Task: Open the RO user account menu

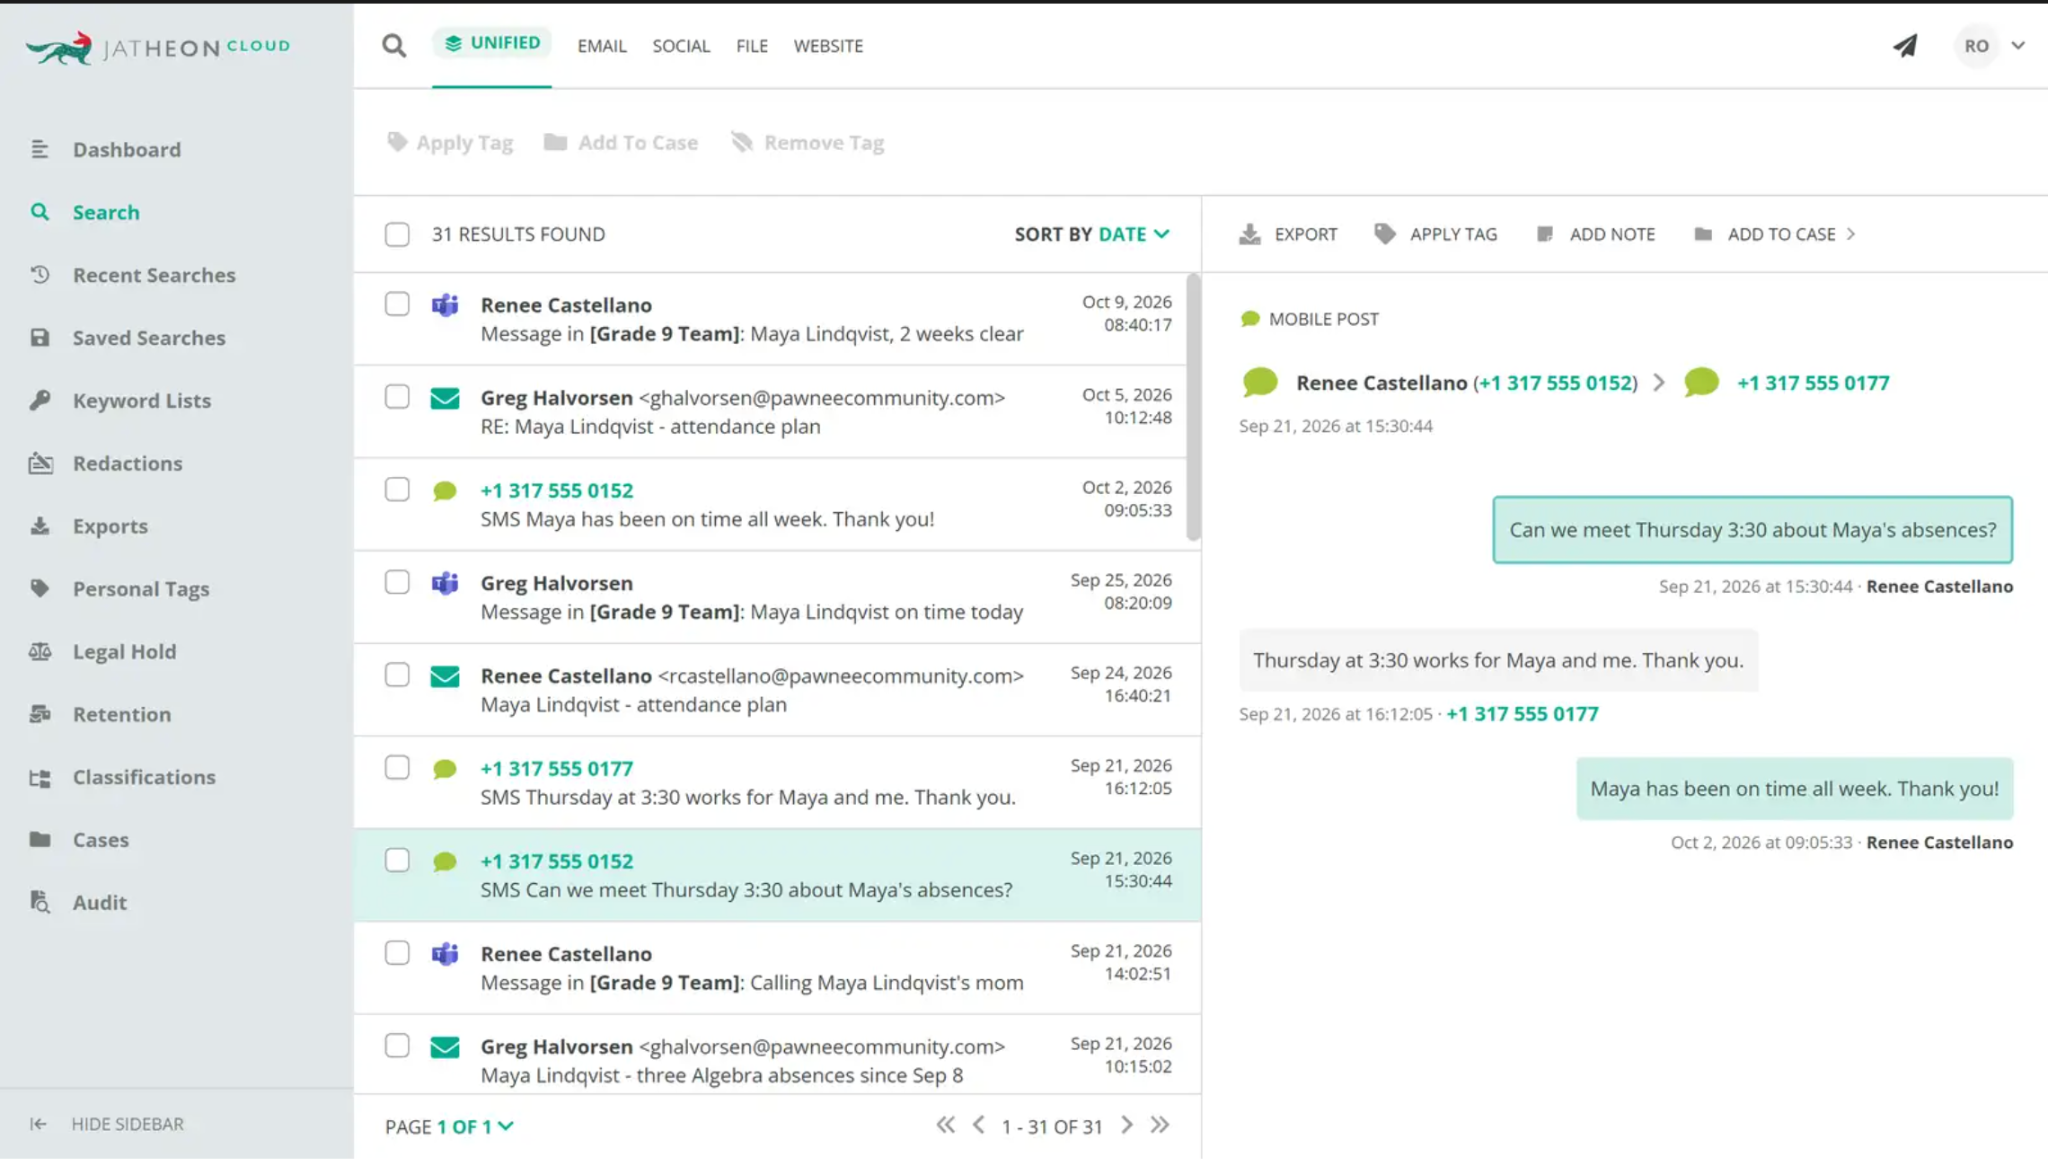Action: coord(1991,46)
